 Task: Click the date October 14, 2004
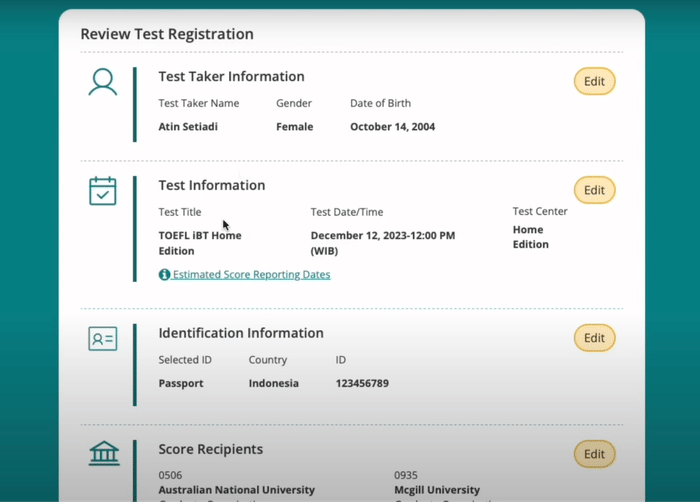(x=392, y=127)
